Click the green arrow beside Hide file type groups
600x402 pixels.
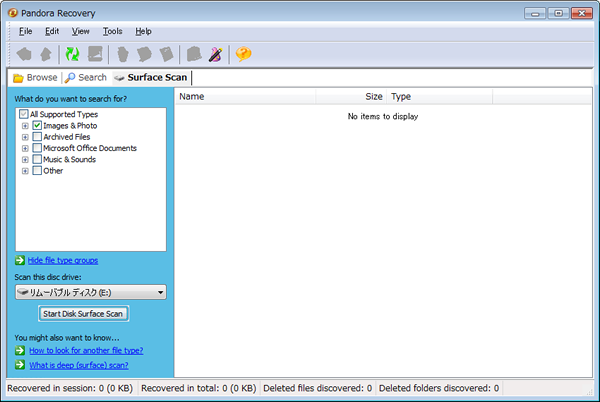(20, 260)
